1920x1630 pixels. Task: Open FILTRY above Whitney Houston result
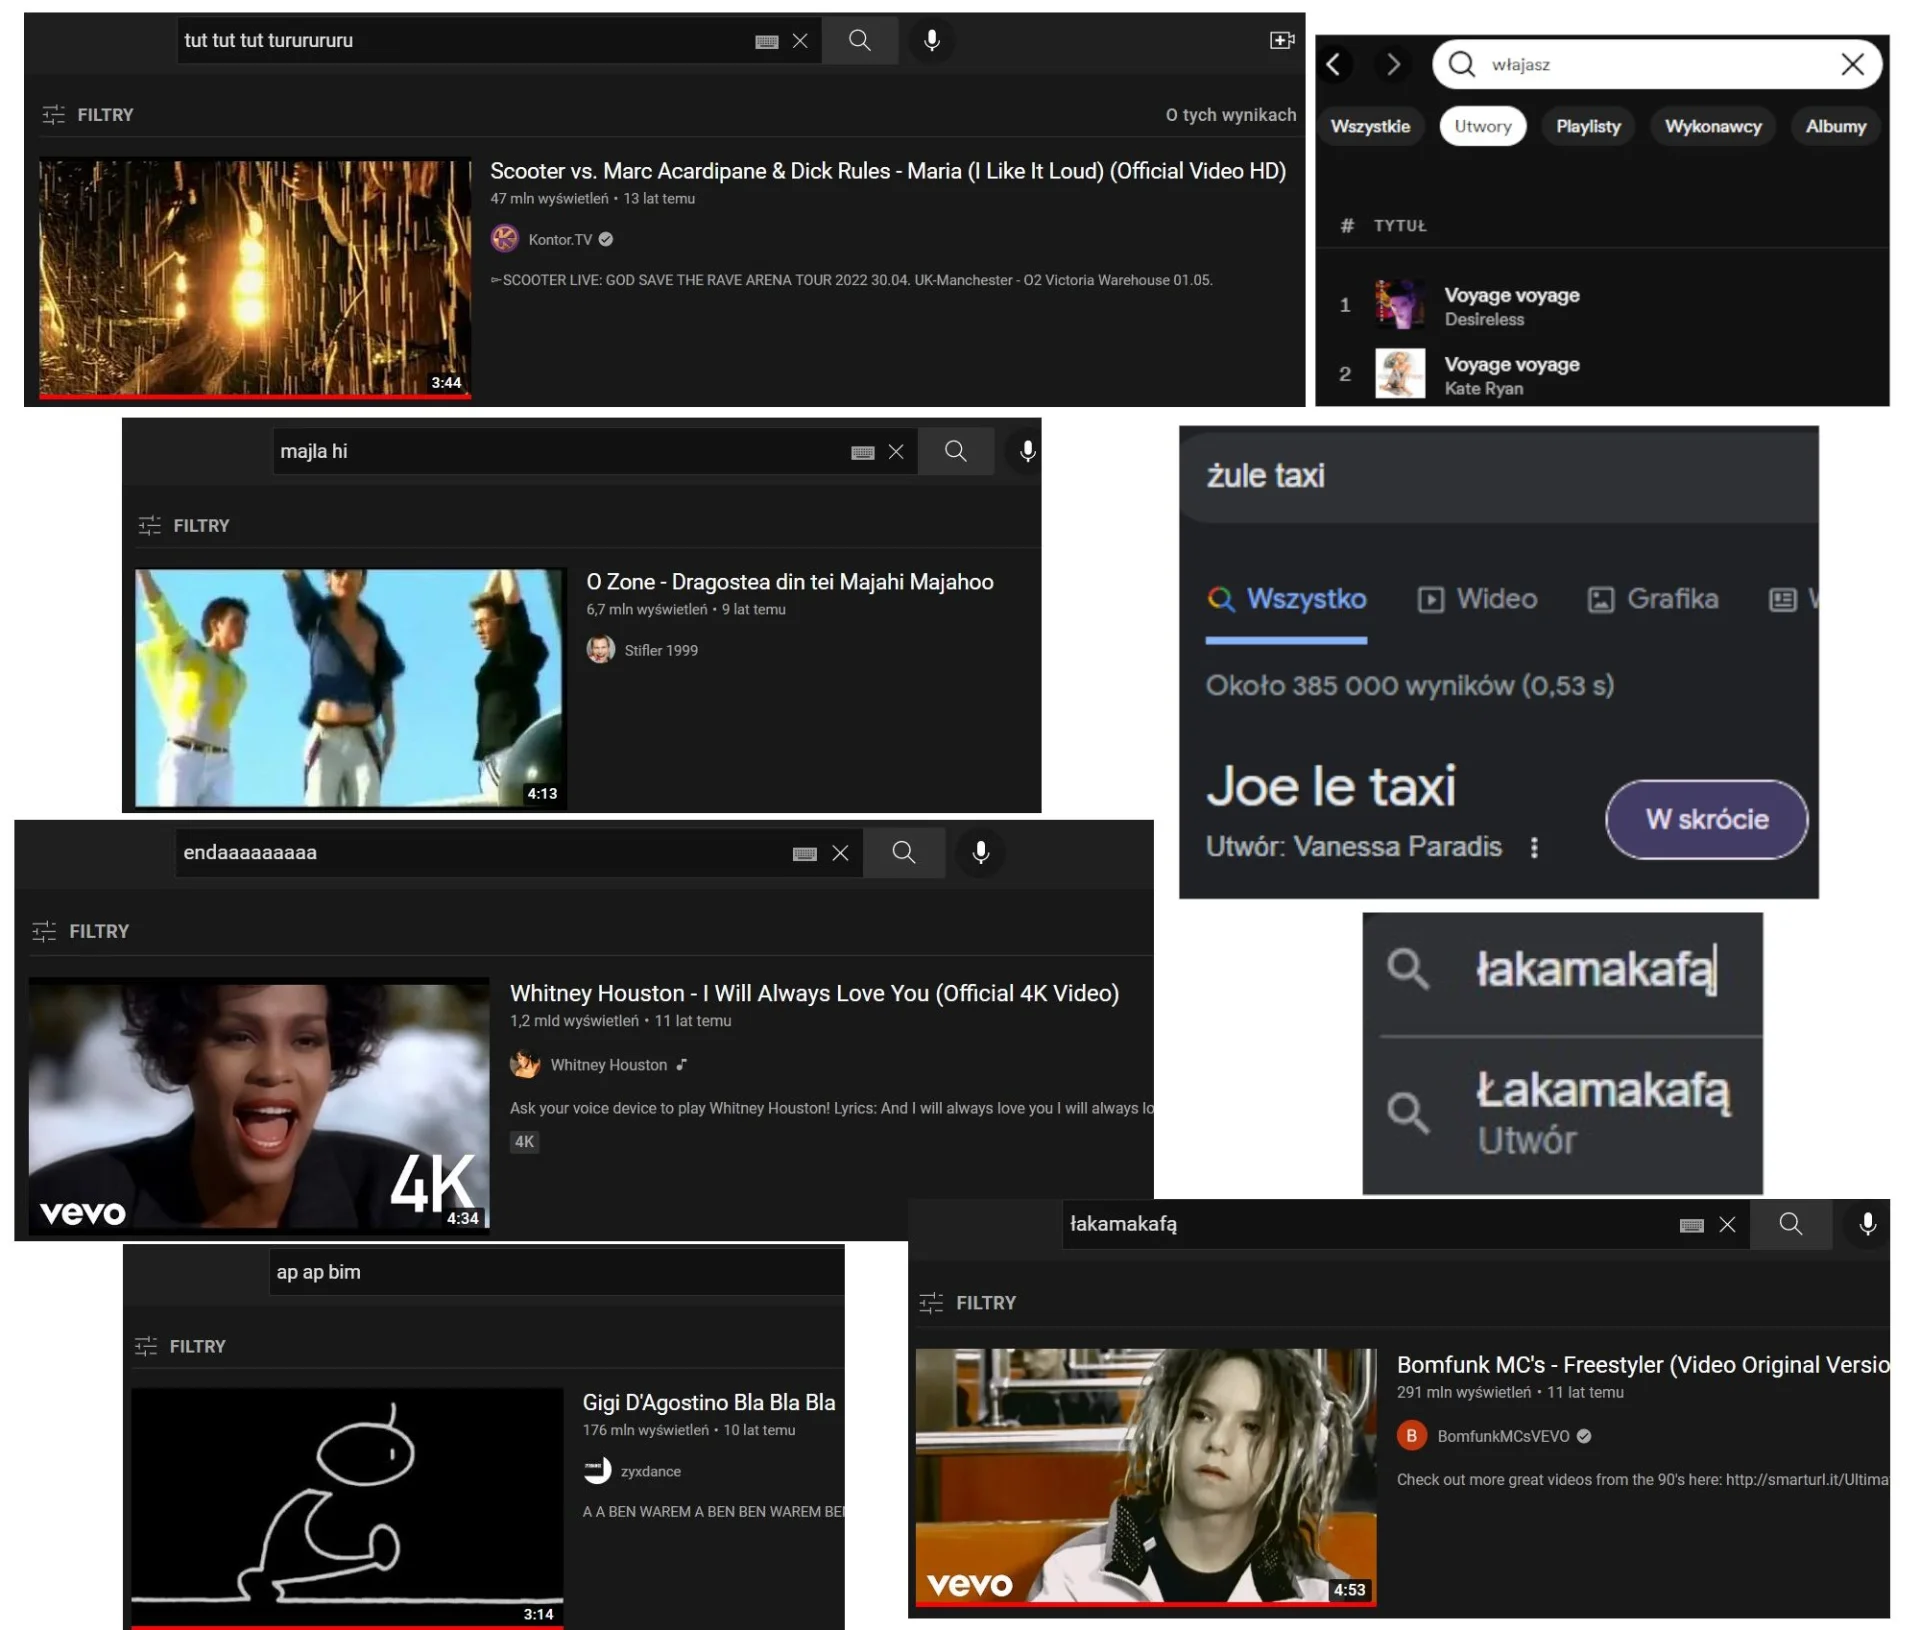tap(80, 932)
